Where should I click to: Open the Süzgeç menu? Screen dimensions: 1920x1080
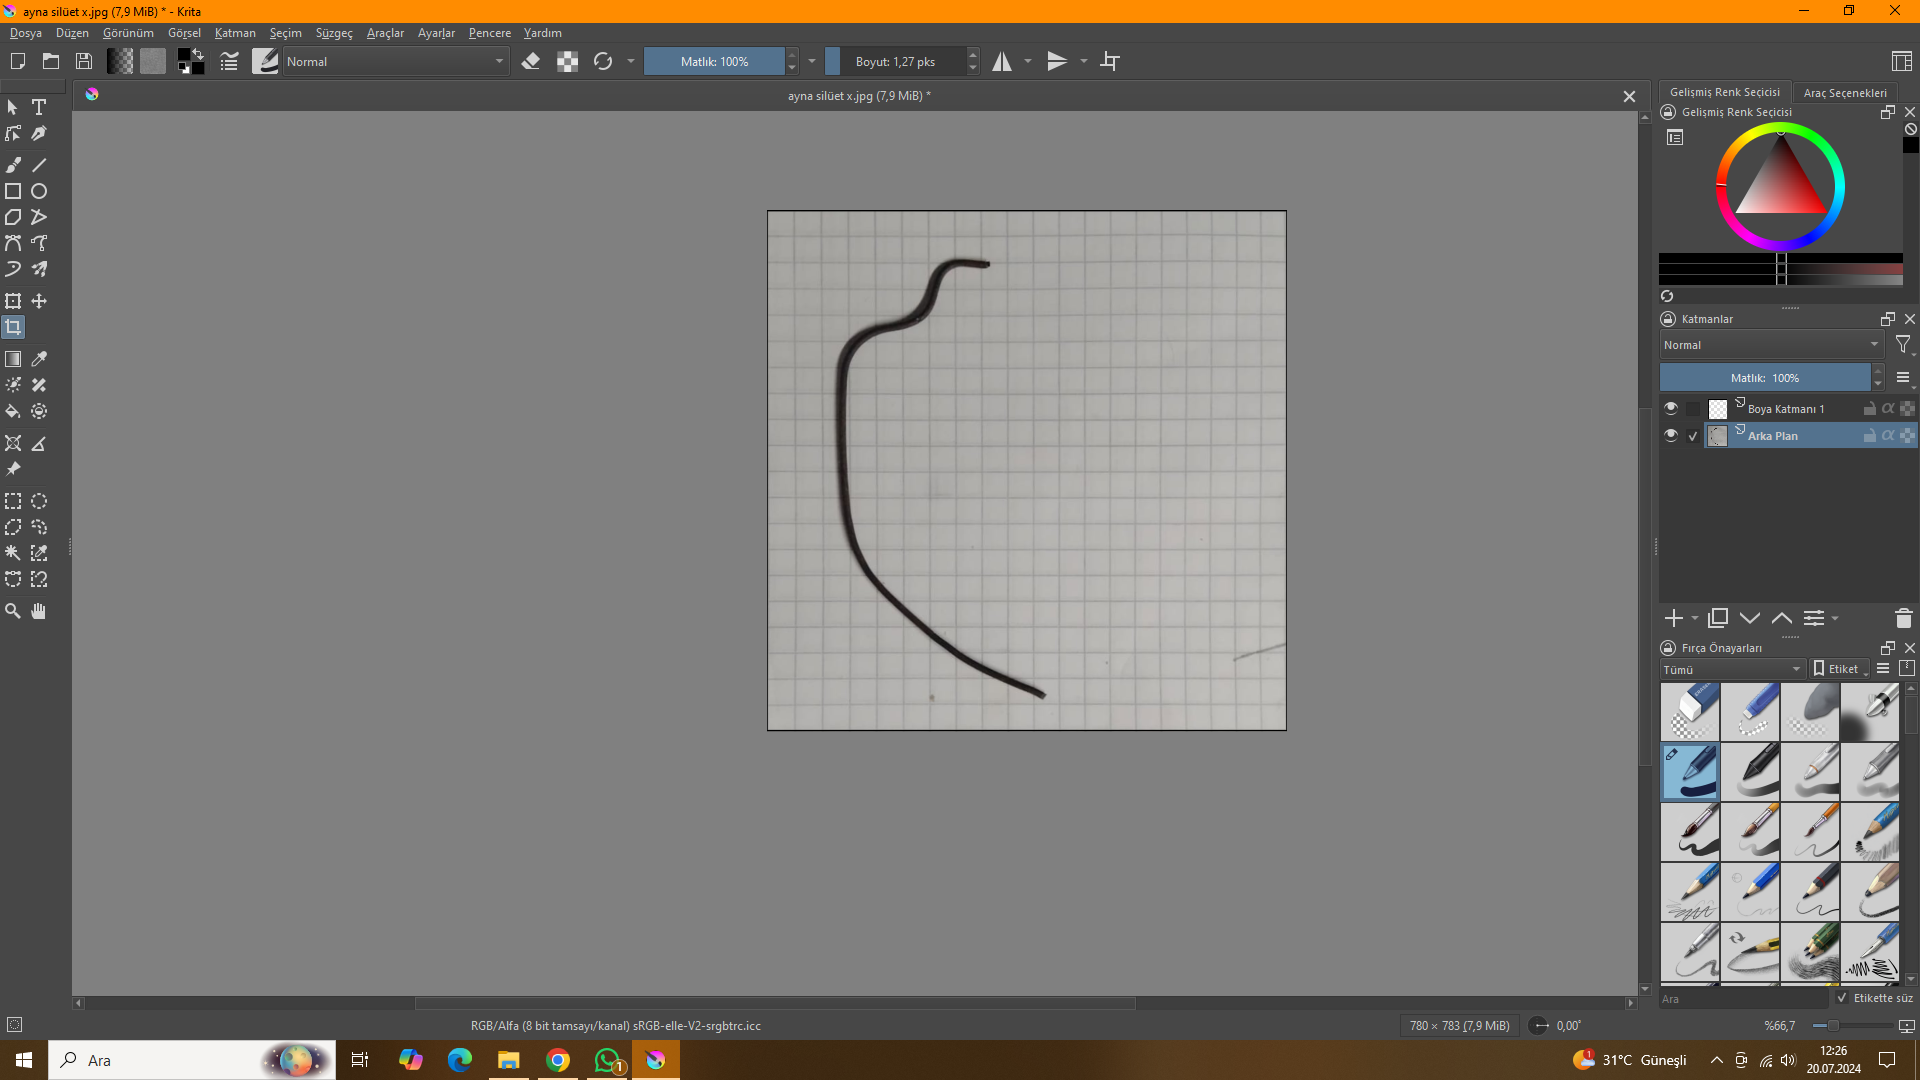(334, 33)
